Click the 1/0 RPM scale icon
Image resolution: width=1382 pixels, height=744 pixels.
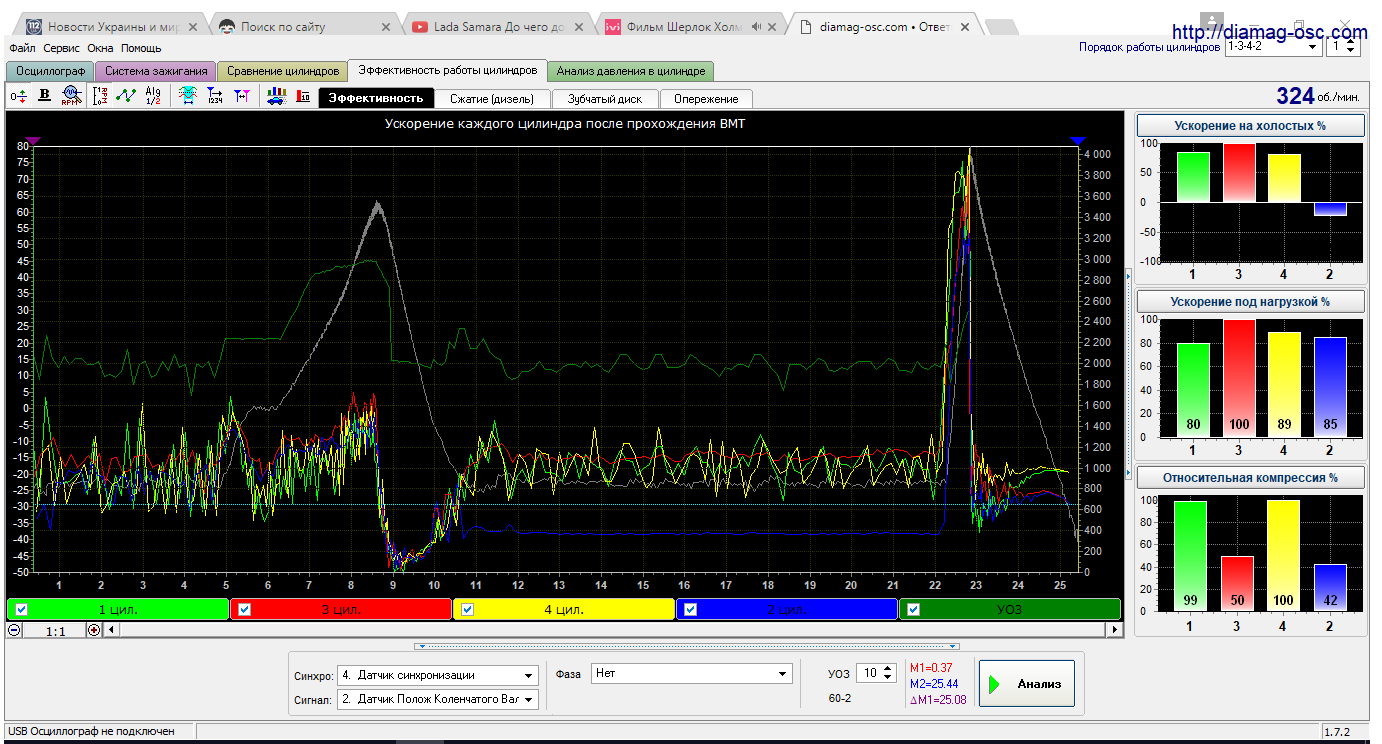(x=100, y=96)
